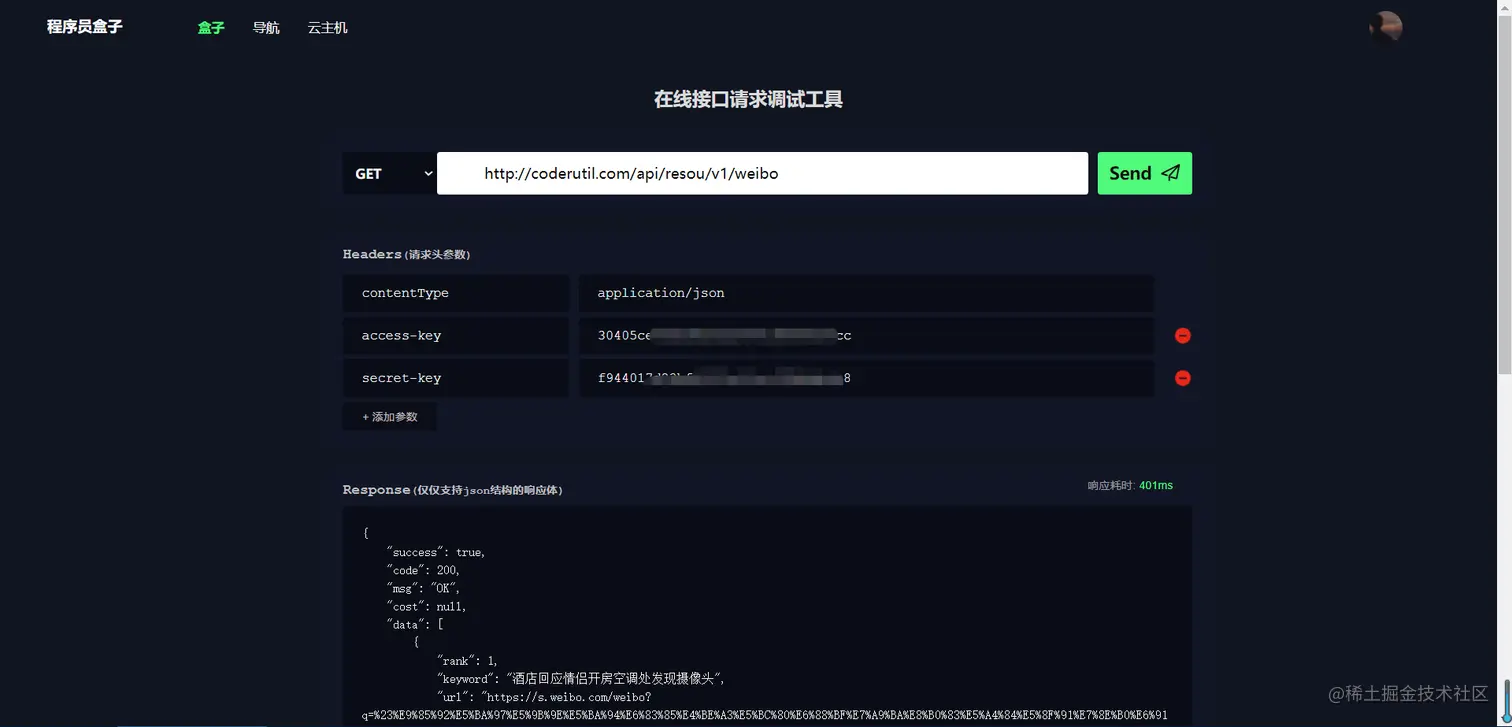This screenshot has height=727, width=1512.
Task: Click the "msg": "OK" line
Action: [x=423, y=588]
